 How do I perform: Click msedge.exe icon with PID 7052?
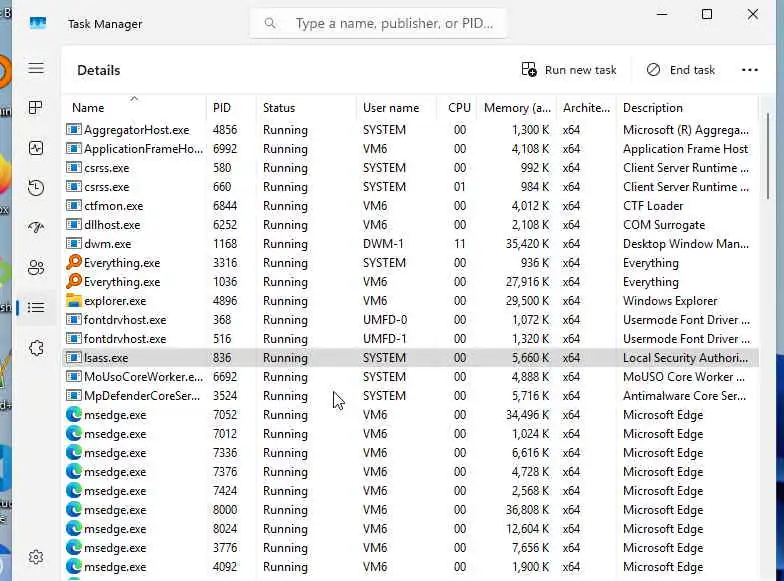[x=74, y=414]
